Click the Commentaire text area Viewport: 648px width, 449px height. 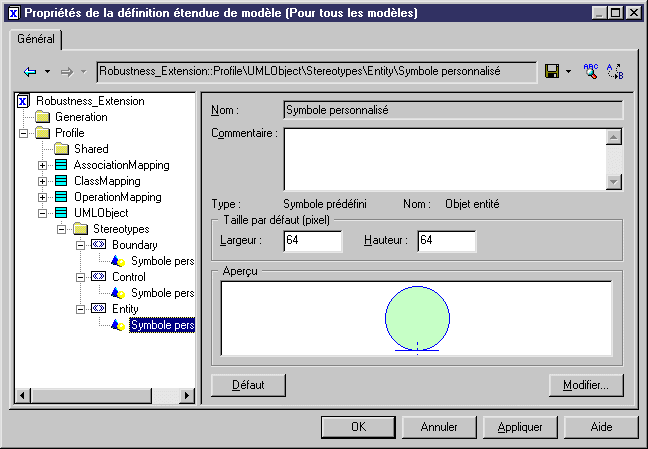click(445, 159)
